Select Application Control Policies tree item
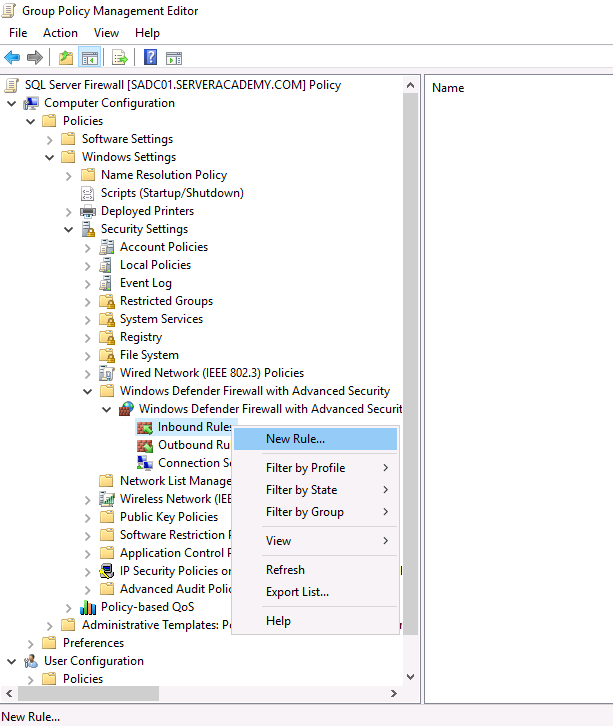This screenshot has height=726, width=613. 175,553
